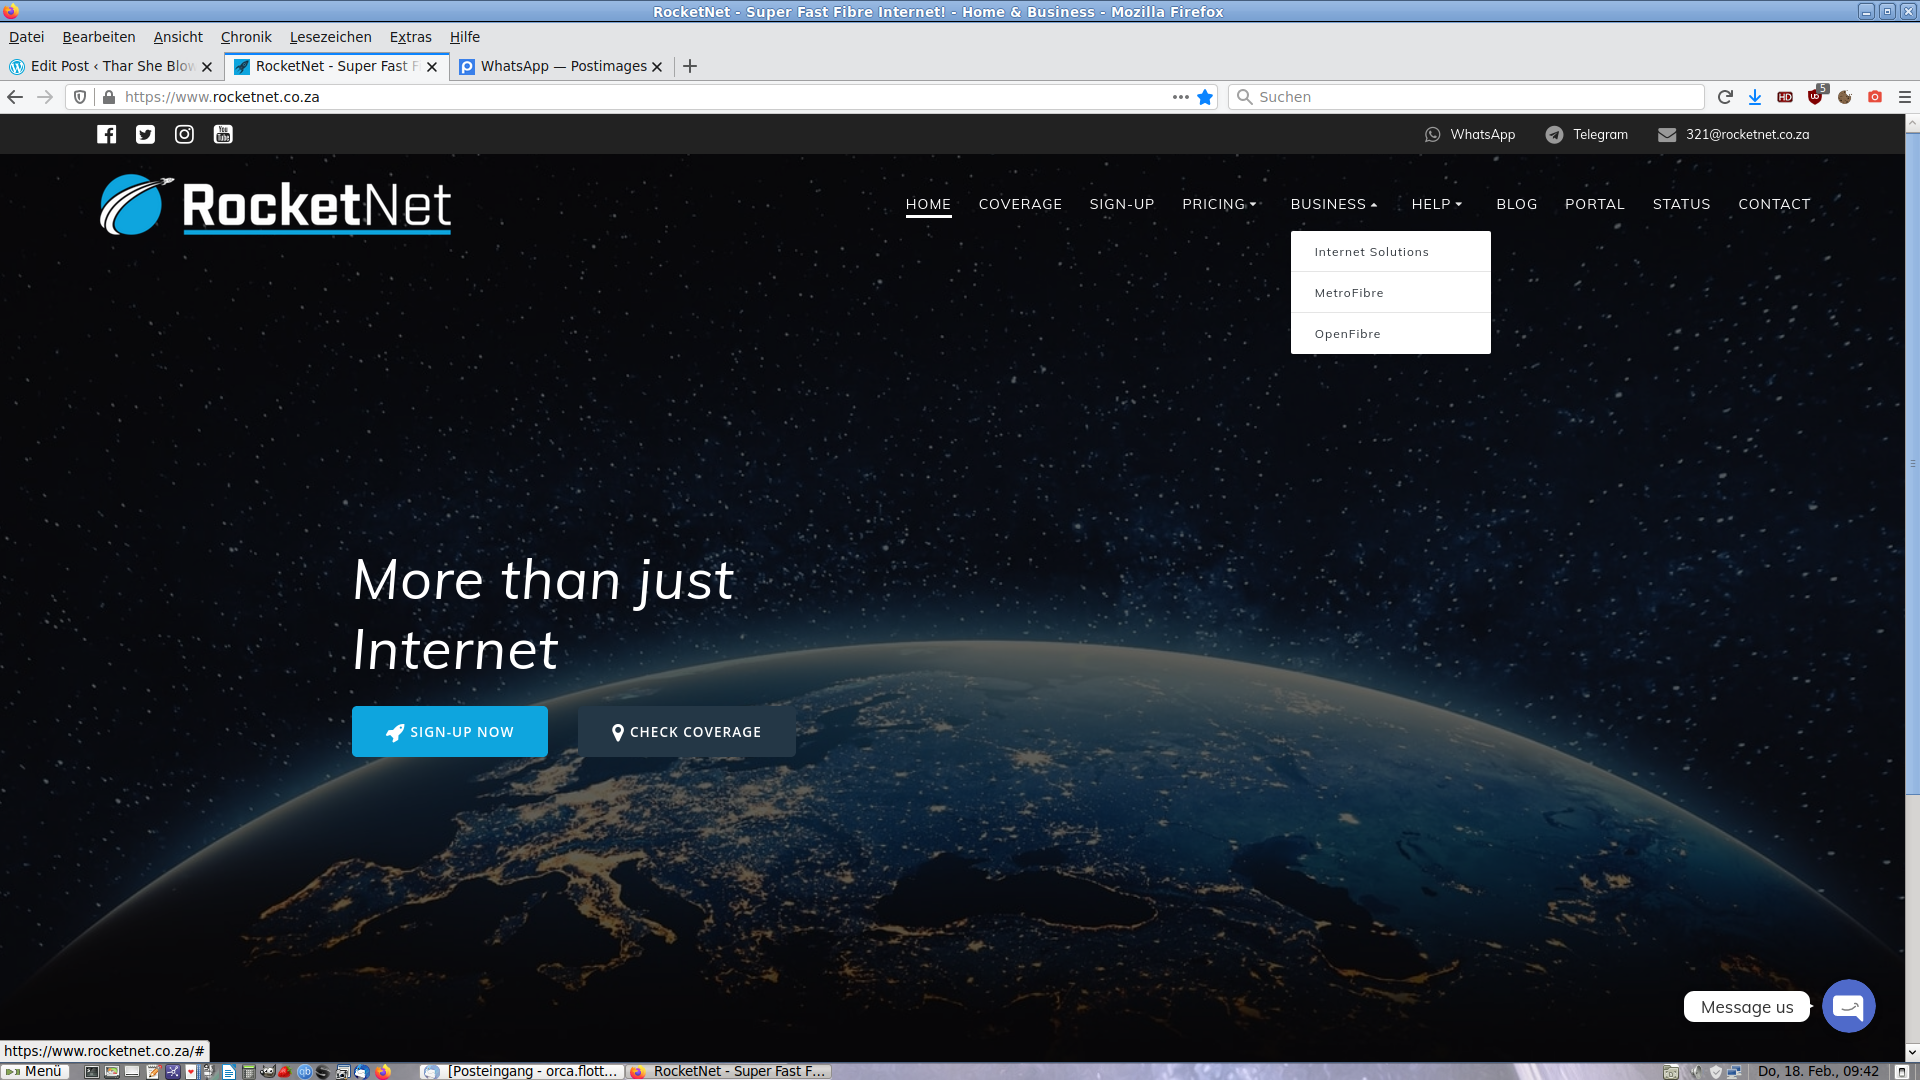The image size is (1920, 1080).
Task: Launch Firefox icon in taskbar quick launch
Action: pos(383,1071)
